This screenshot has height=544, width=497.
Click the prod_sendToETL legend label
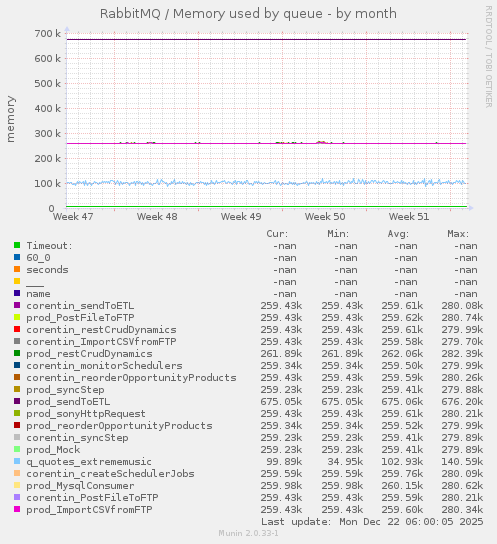tap(68, 401)
